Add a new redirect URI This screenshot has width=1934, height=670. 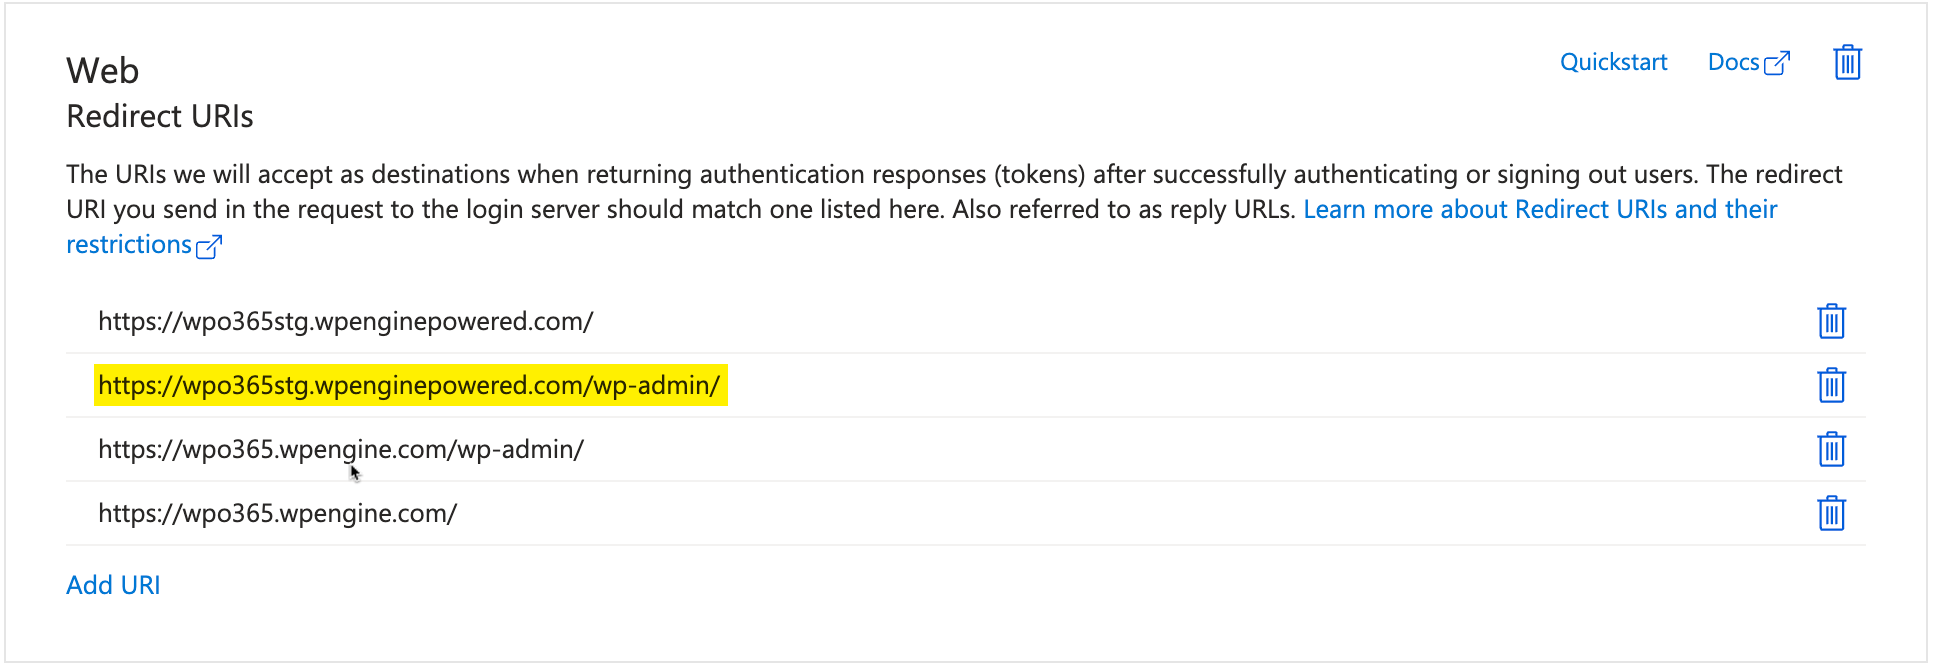click(113, 585)
